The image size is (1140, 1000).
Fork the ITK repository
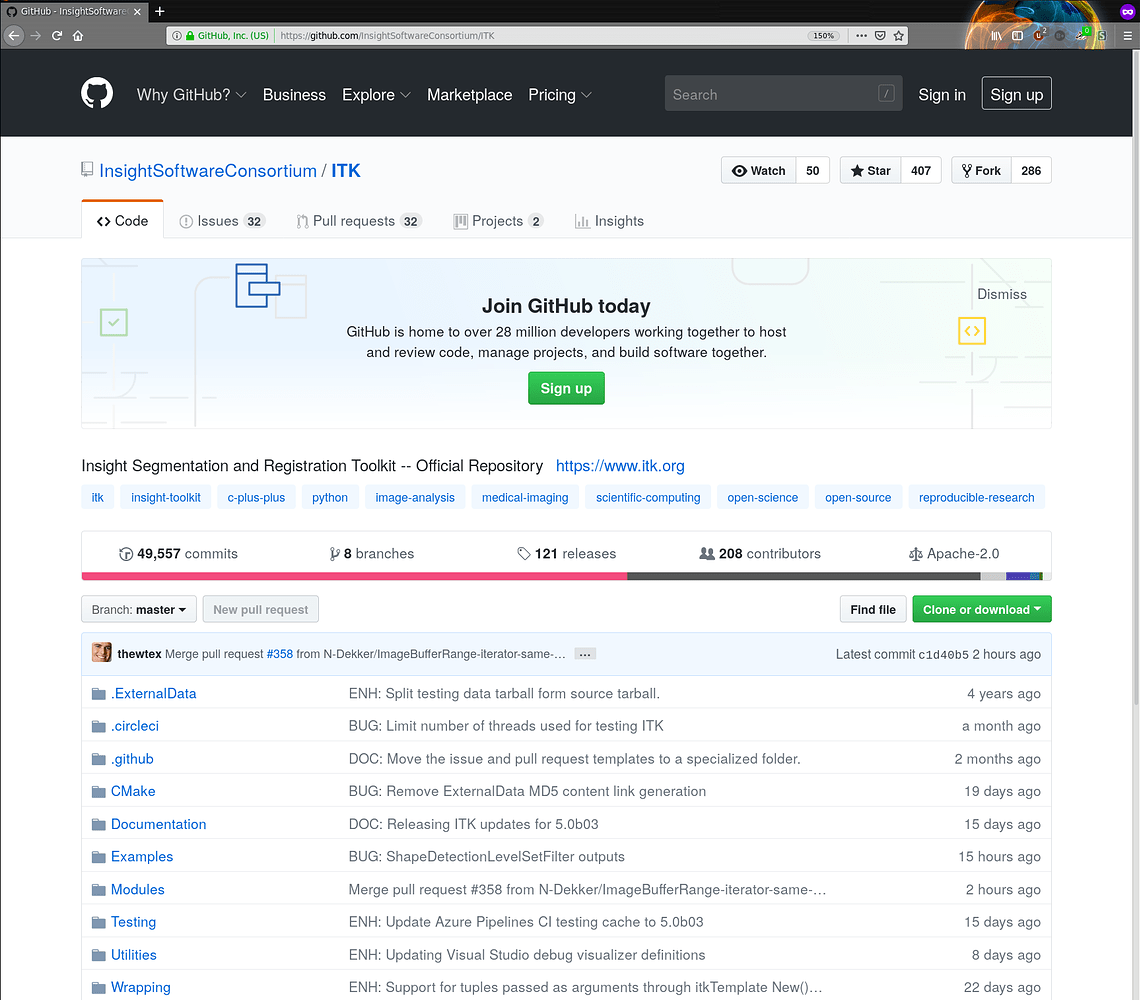pyautogui.click(x=981, y=170)
